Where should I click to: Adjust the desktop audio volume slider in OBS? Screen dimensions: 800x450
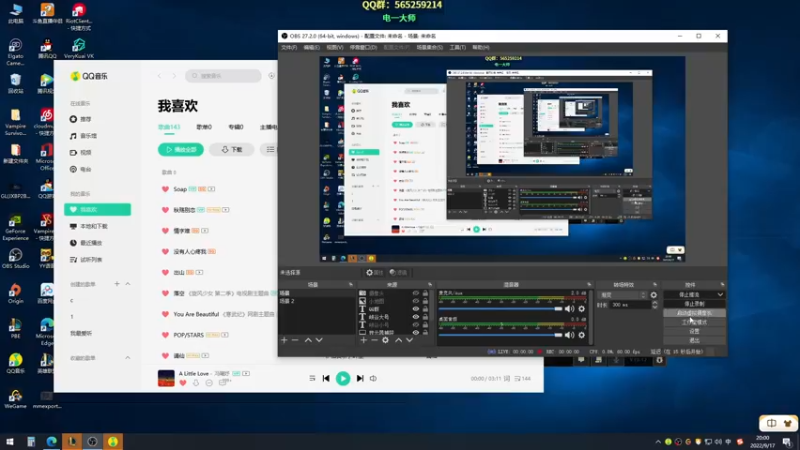(x=501, y=335)
